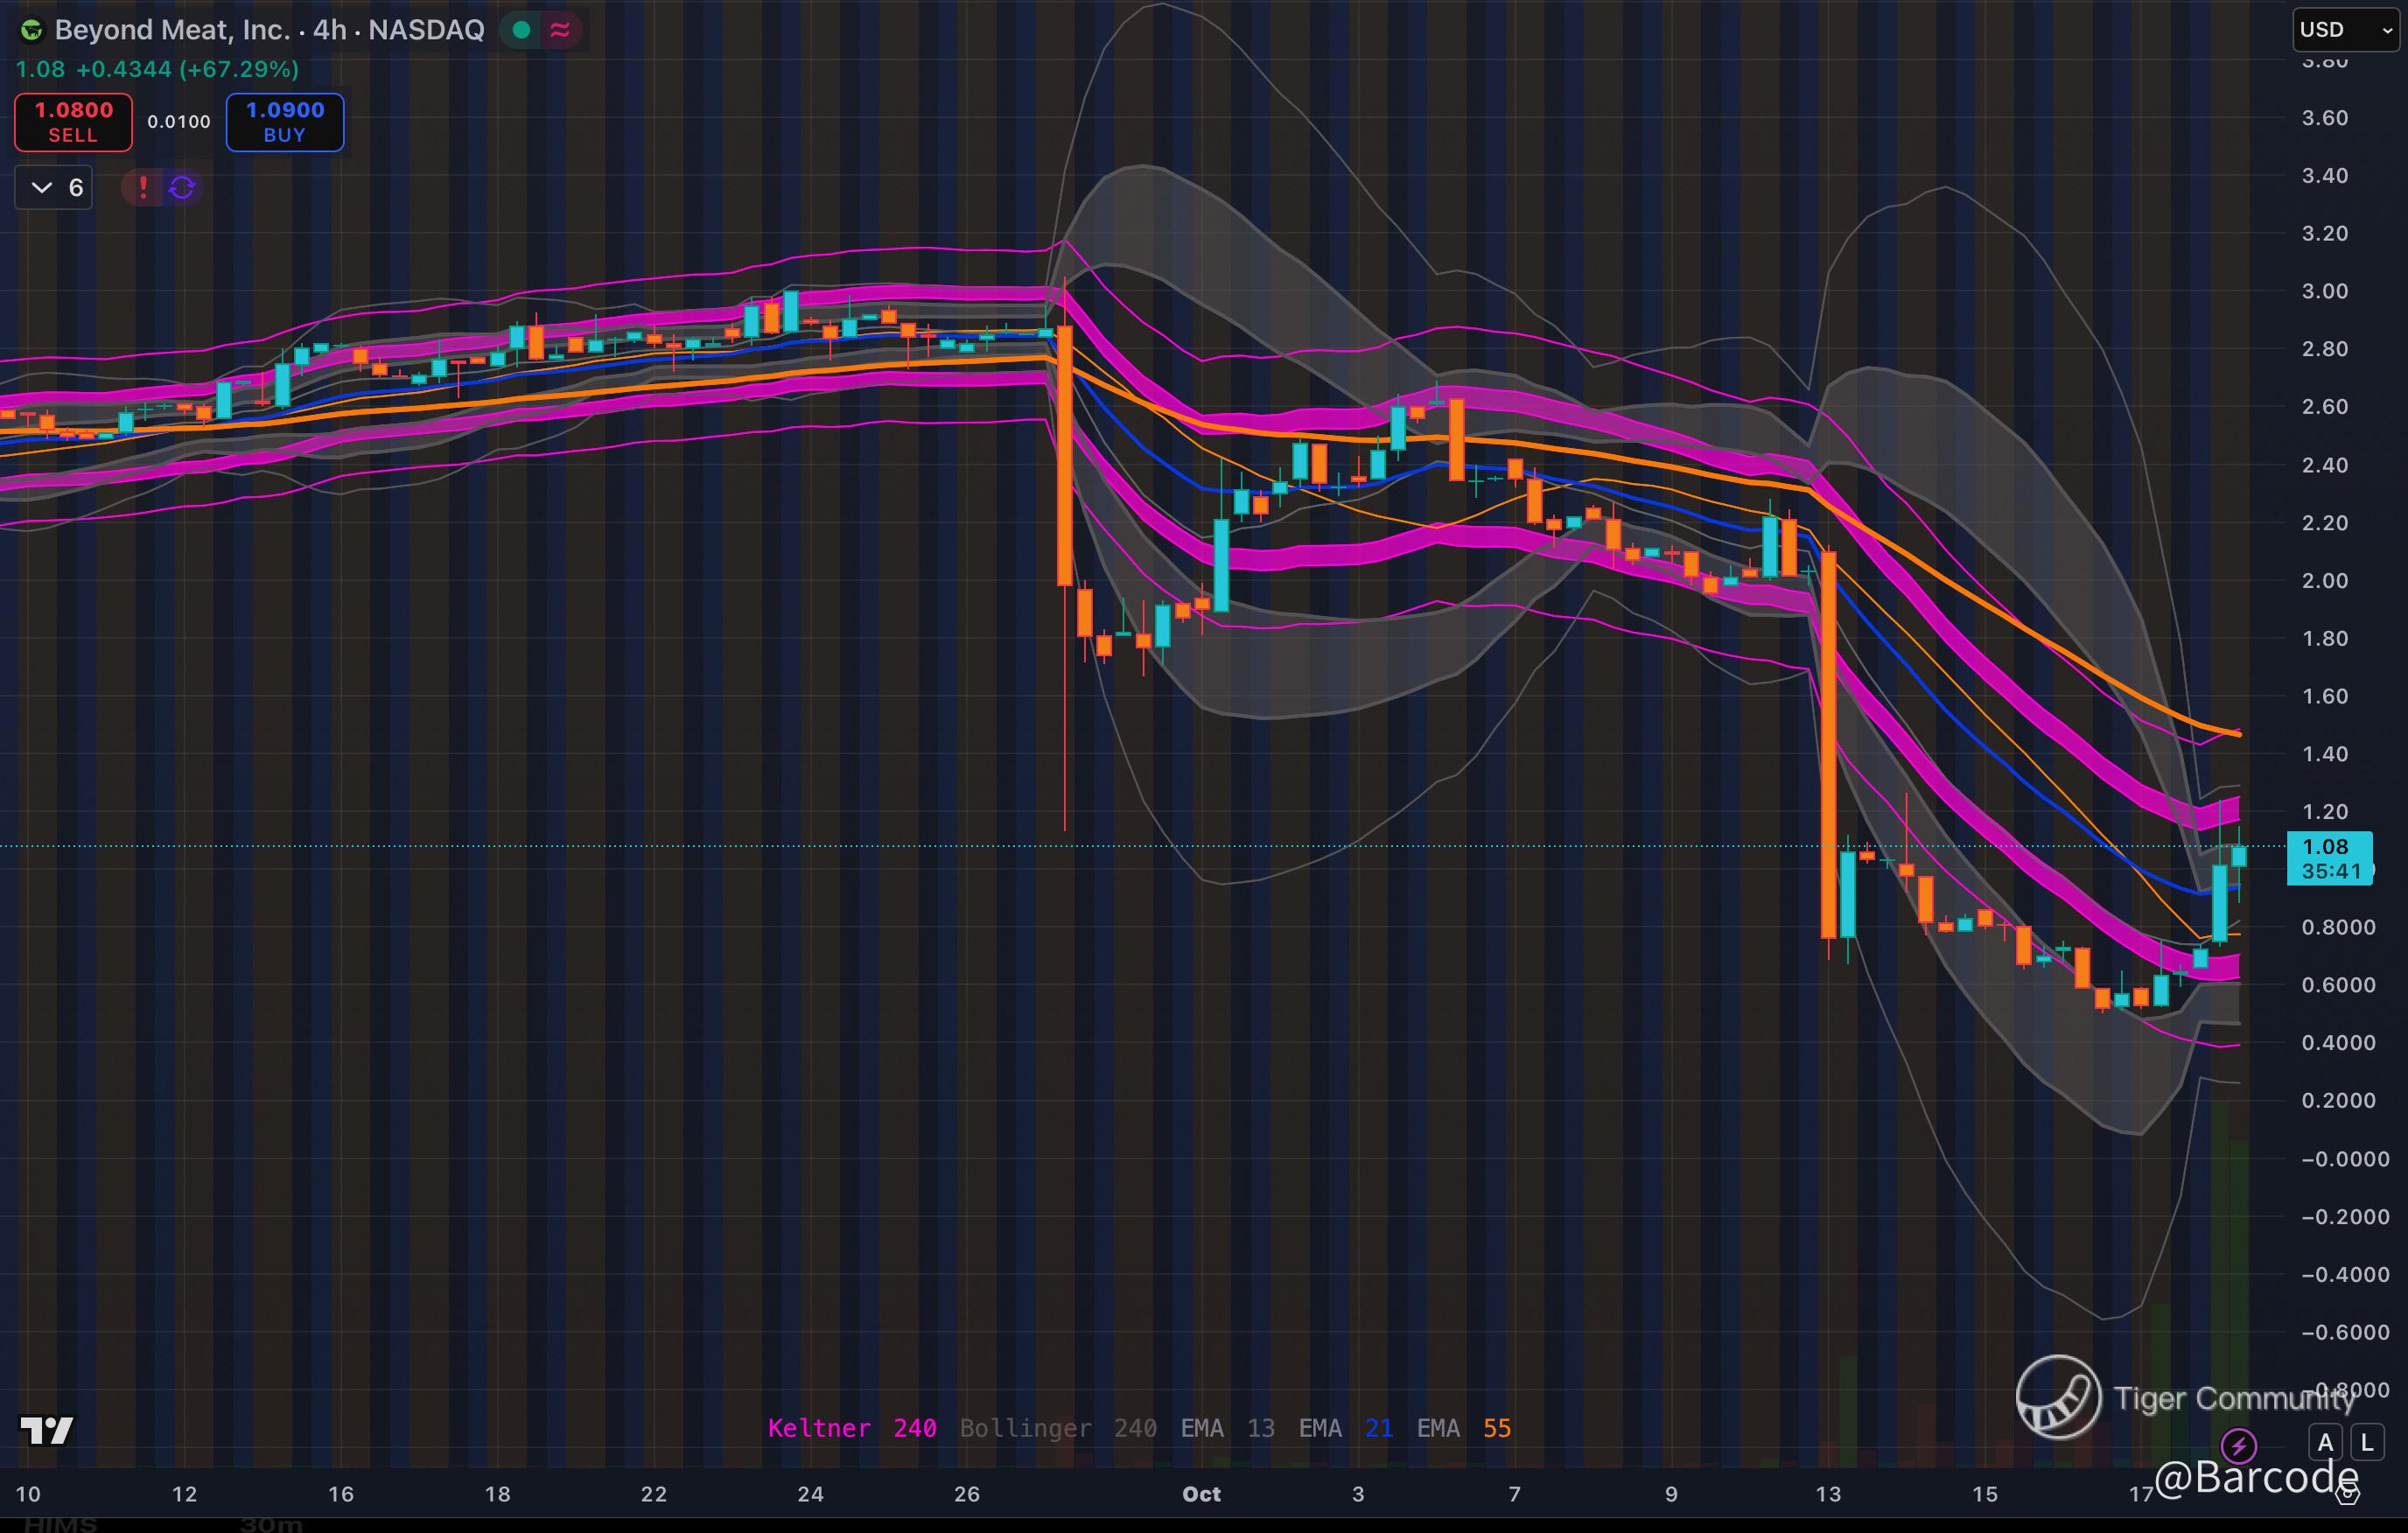Select the EMA 21 indicator label

[1345, 1428]
